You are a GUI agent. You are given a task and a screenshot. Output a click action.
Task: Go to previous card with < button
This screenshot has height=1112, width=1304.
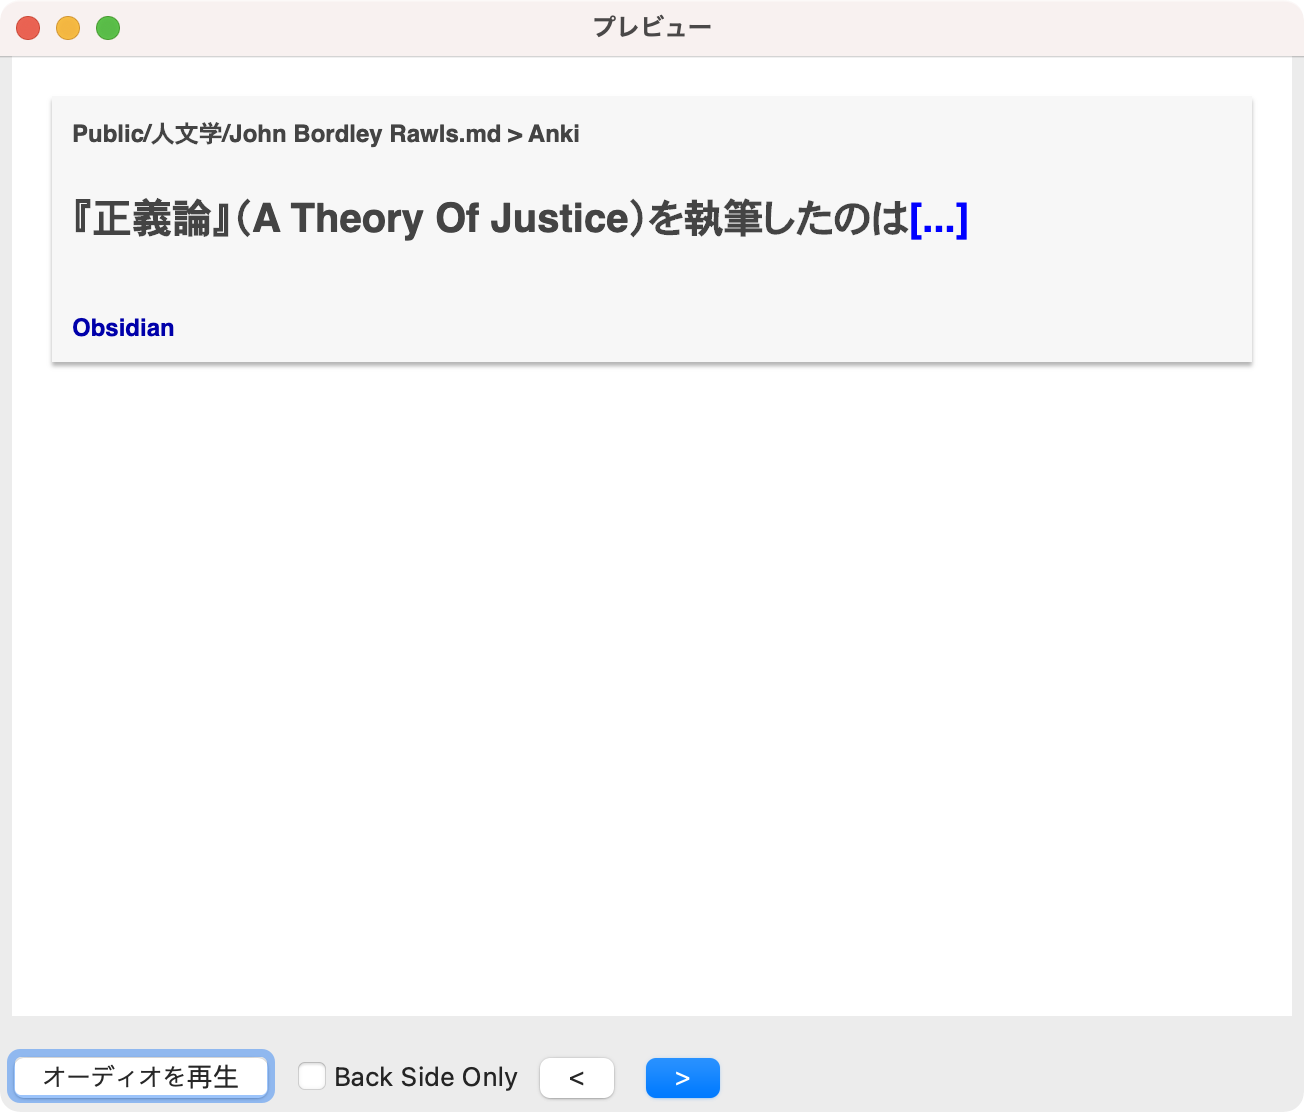576,1078
